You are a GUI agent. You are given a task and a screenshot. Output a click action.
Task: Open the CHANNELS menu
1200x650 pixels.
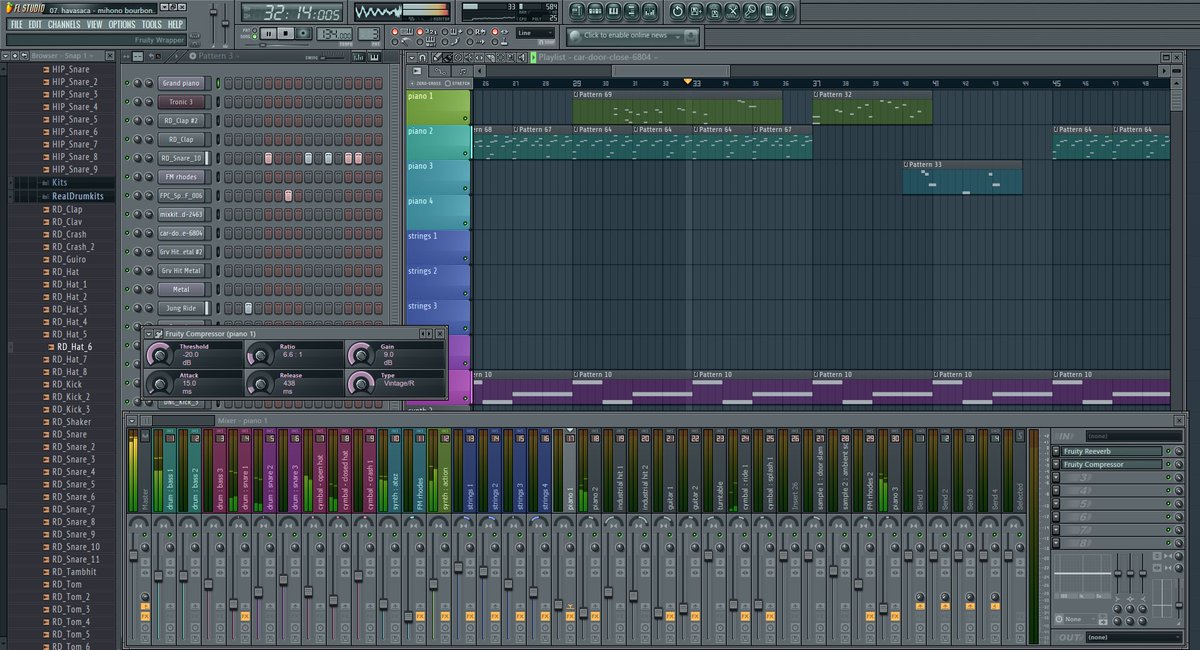coord(64,24)
